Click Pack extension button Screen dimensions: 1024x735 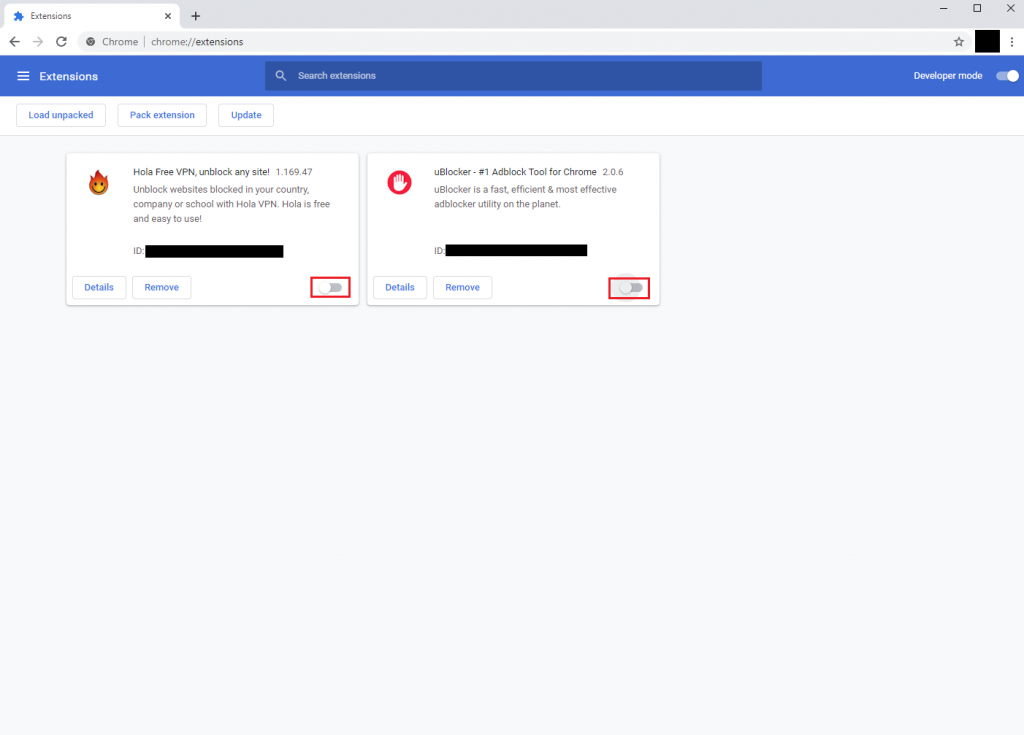click(x=162, y=115)
